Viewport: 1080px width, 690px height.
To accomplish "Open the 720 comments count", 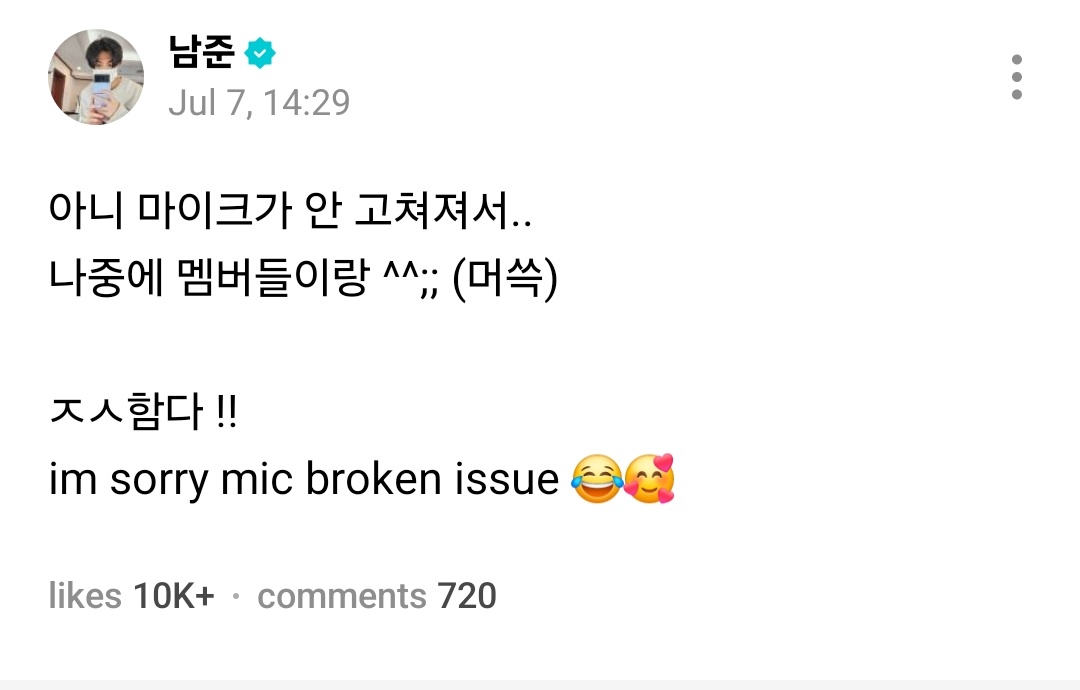I will (x=466, y=596).
